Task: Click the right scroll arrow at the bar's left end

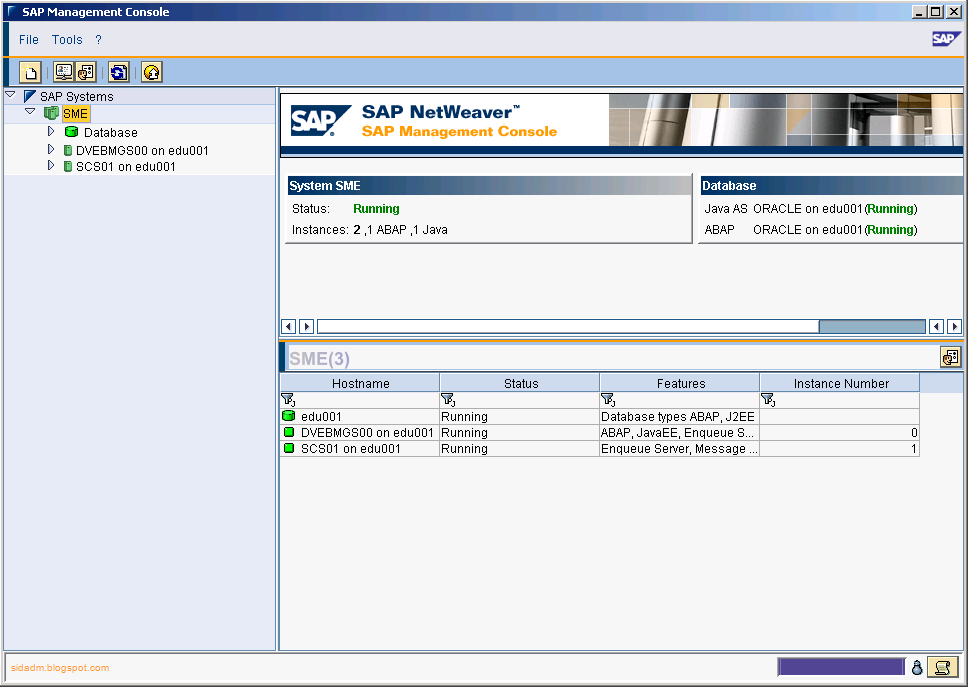Action: [x=307, y=327]
